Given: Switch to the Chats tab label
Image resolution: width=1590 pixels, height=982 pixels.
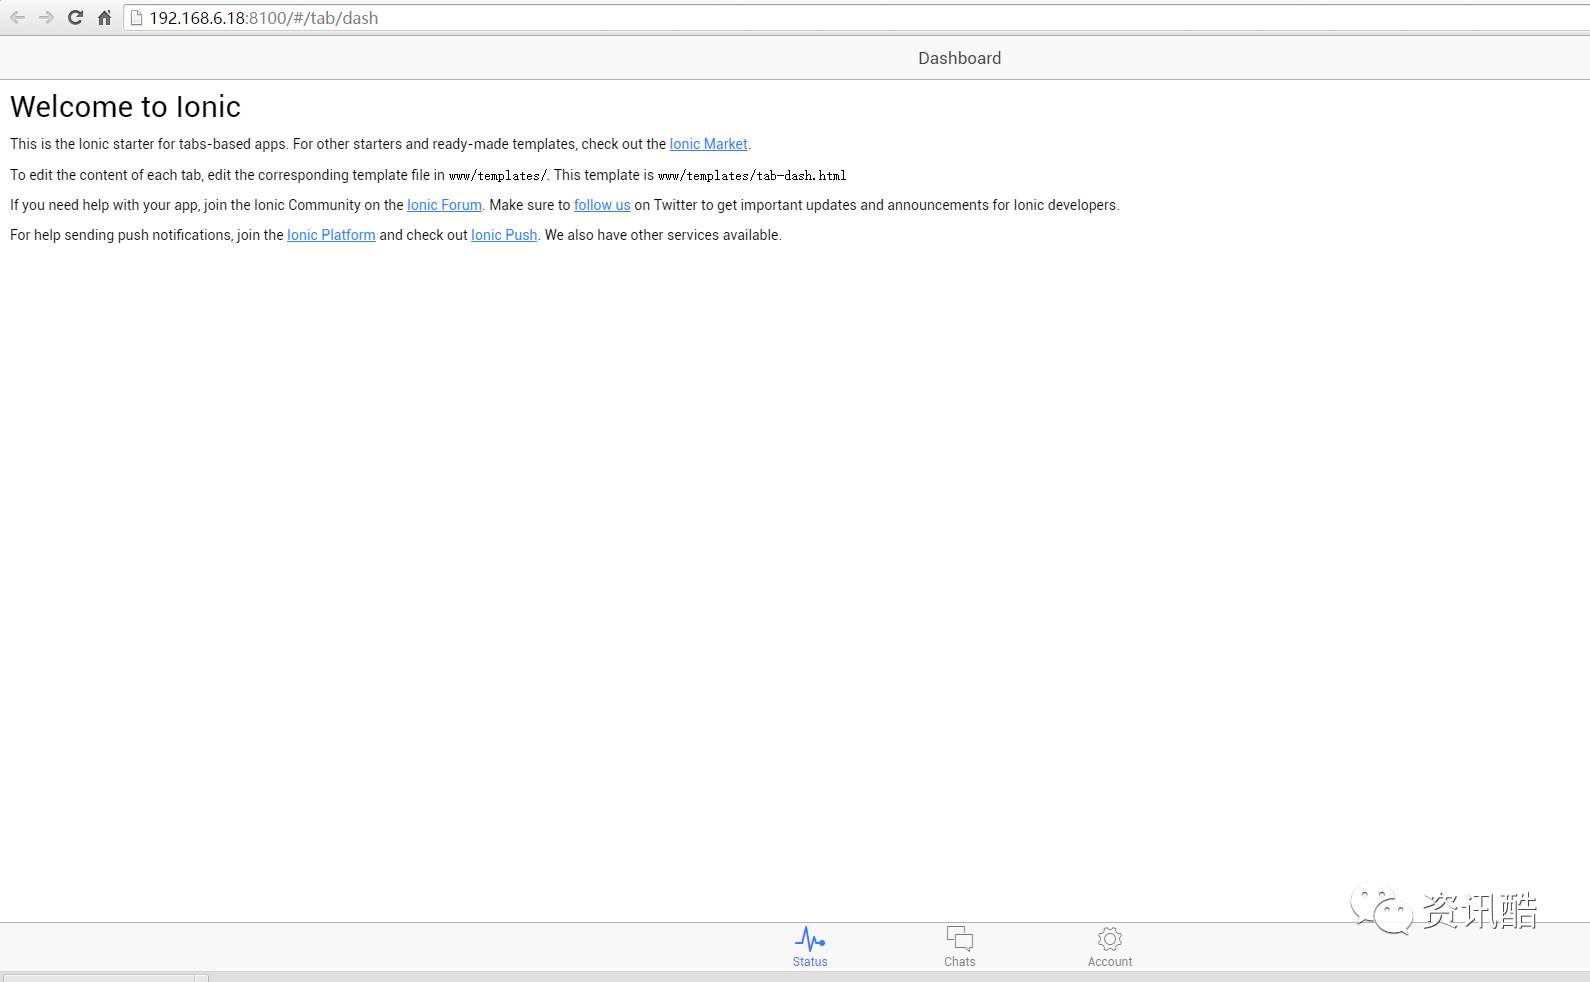Looking at the screenshot, I should [x=960, y=962].
